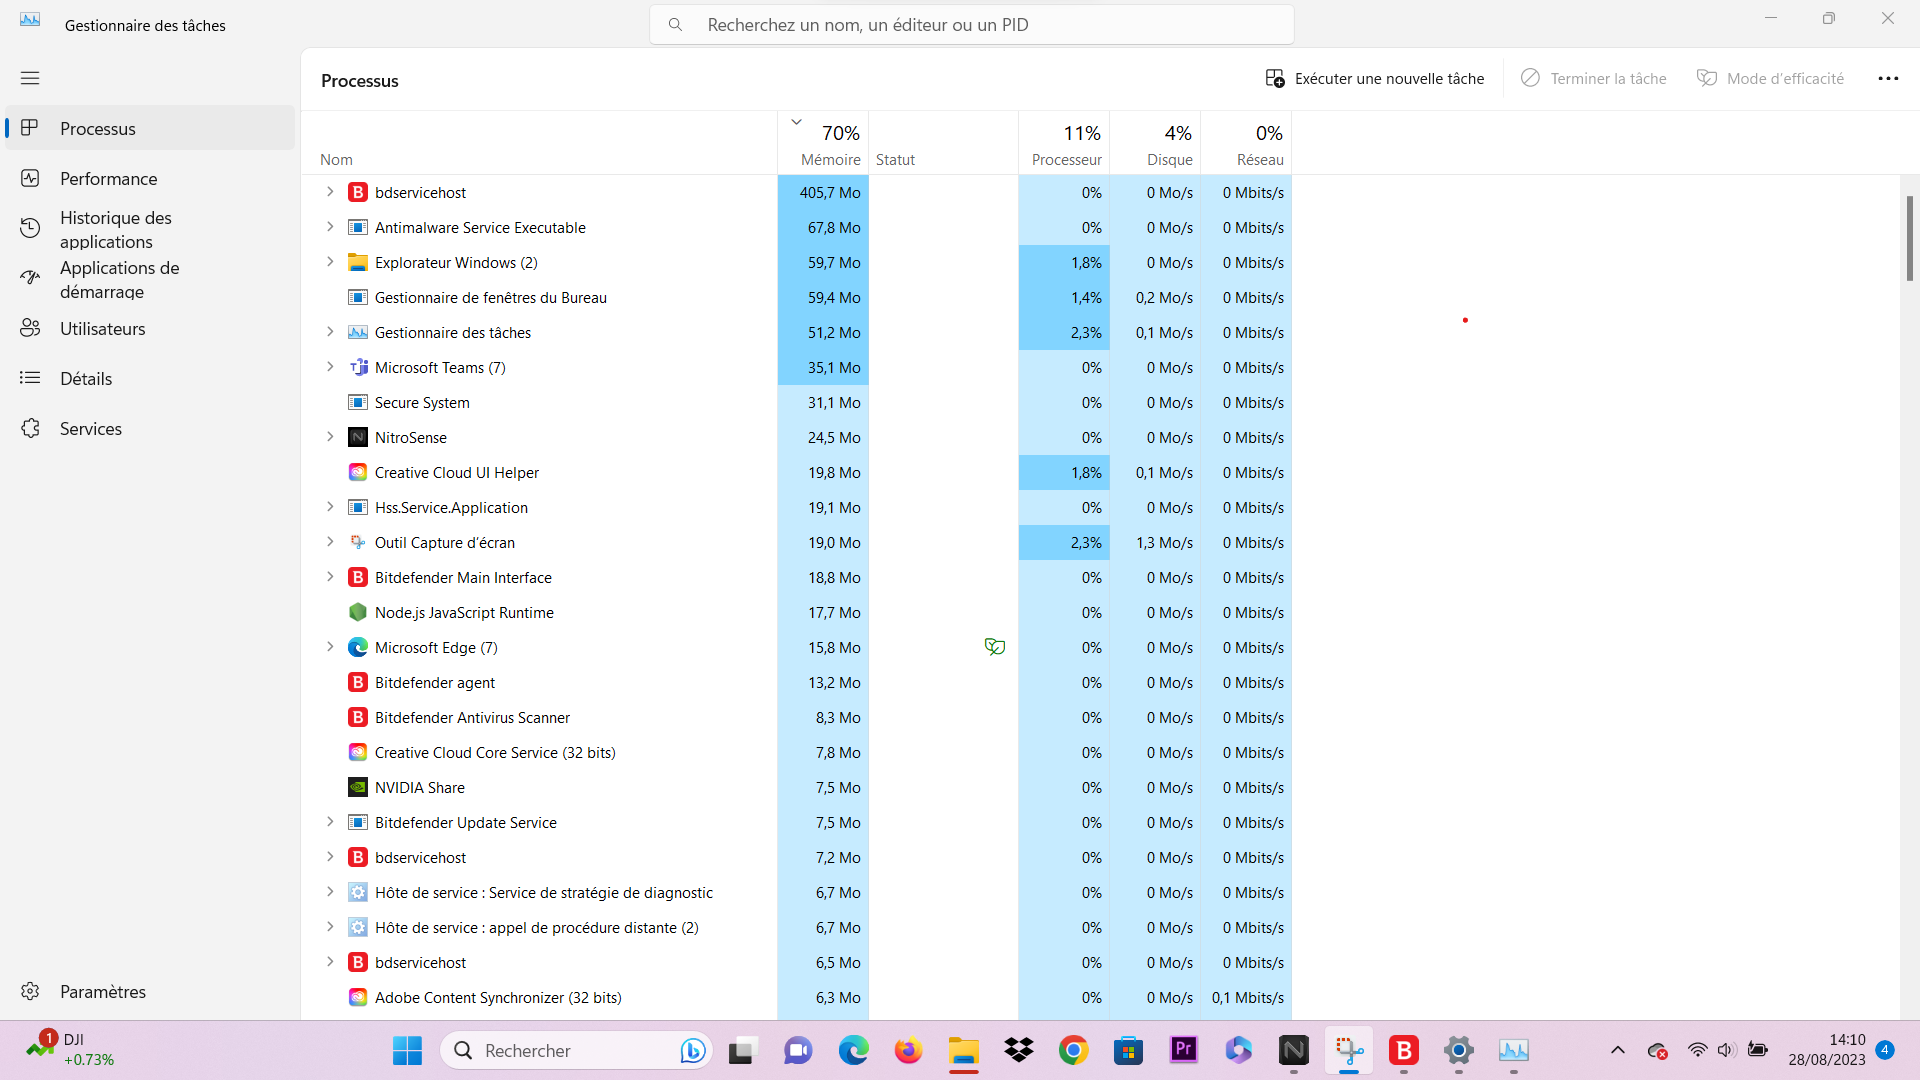
Task: Click the Terminer la tâche button
Action: [x=1593, y=78]
